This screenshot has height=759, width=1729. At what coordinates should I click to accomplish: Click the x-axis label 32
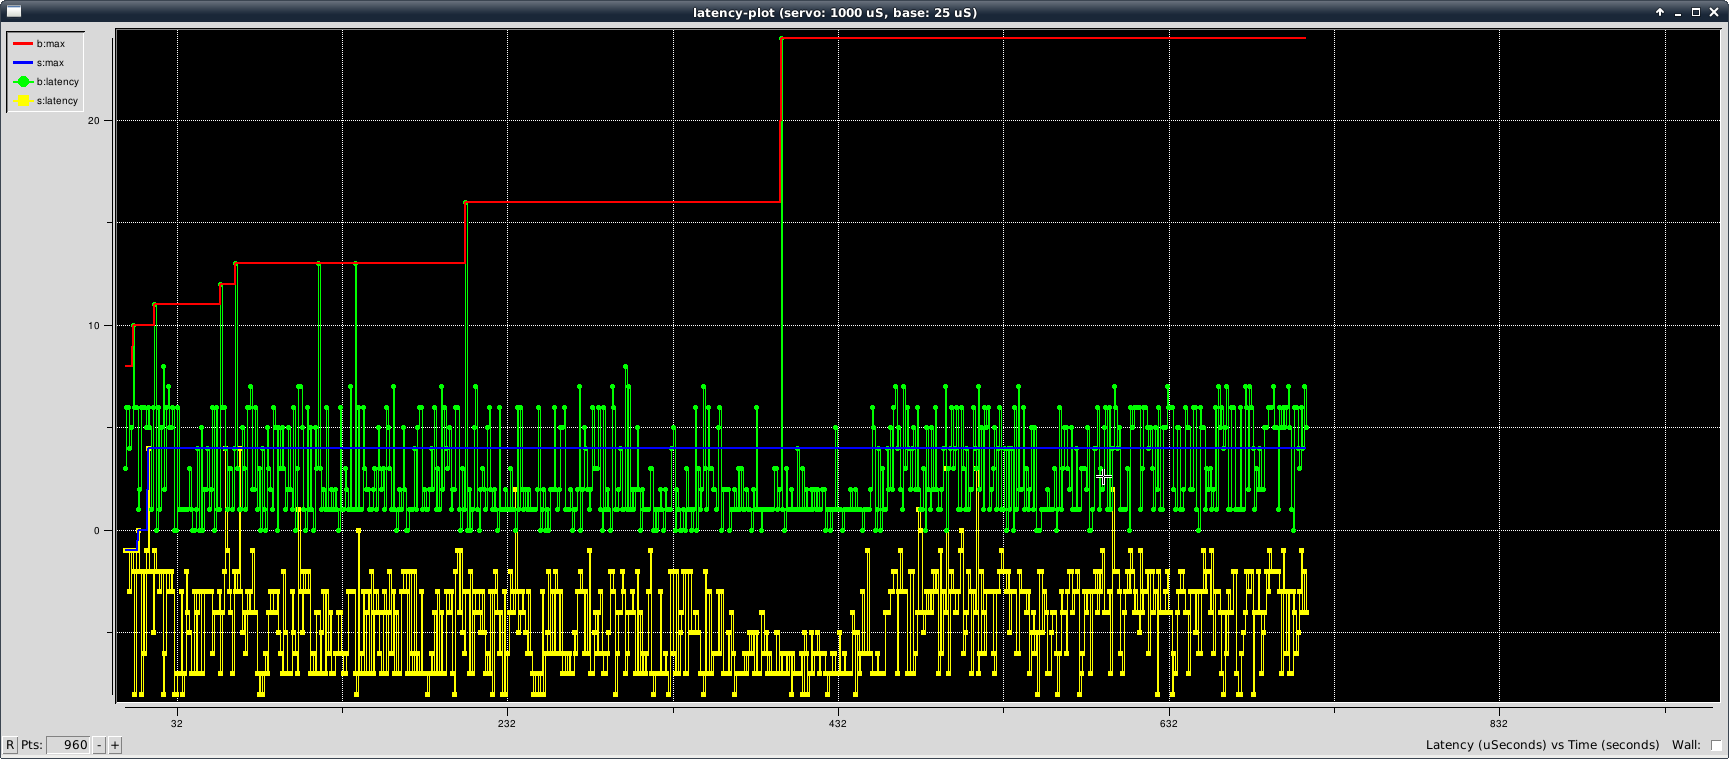coord(177,723)
